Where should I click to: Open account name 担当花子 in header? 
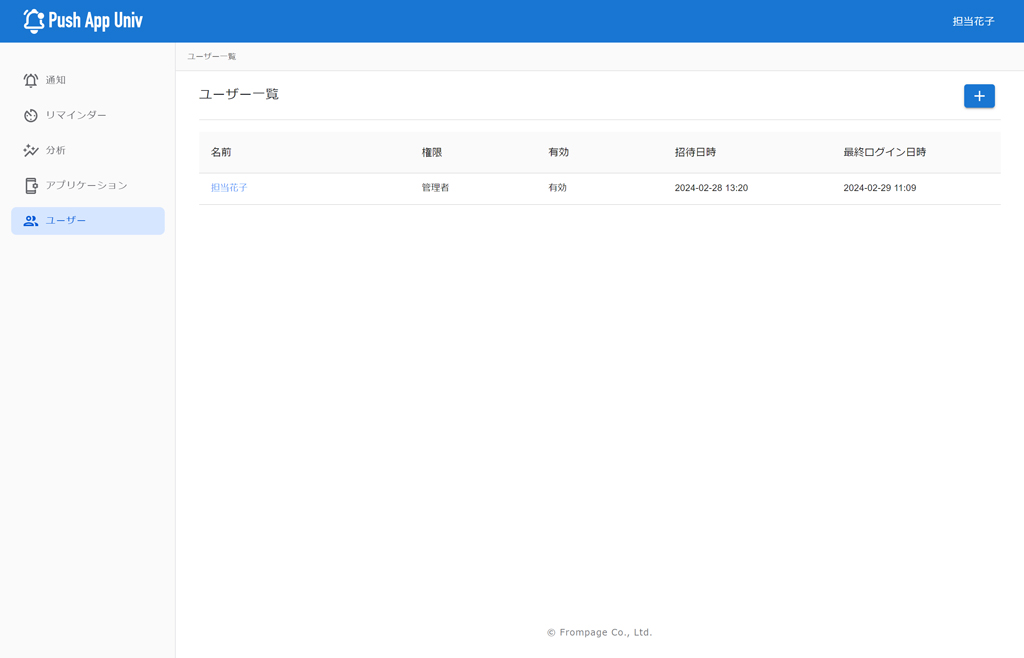coord(973,22)
